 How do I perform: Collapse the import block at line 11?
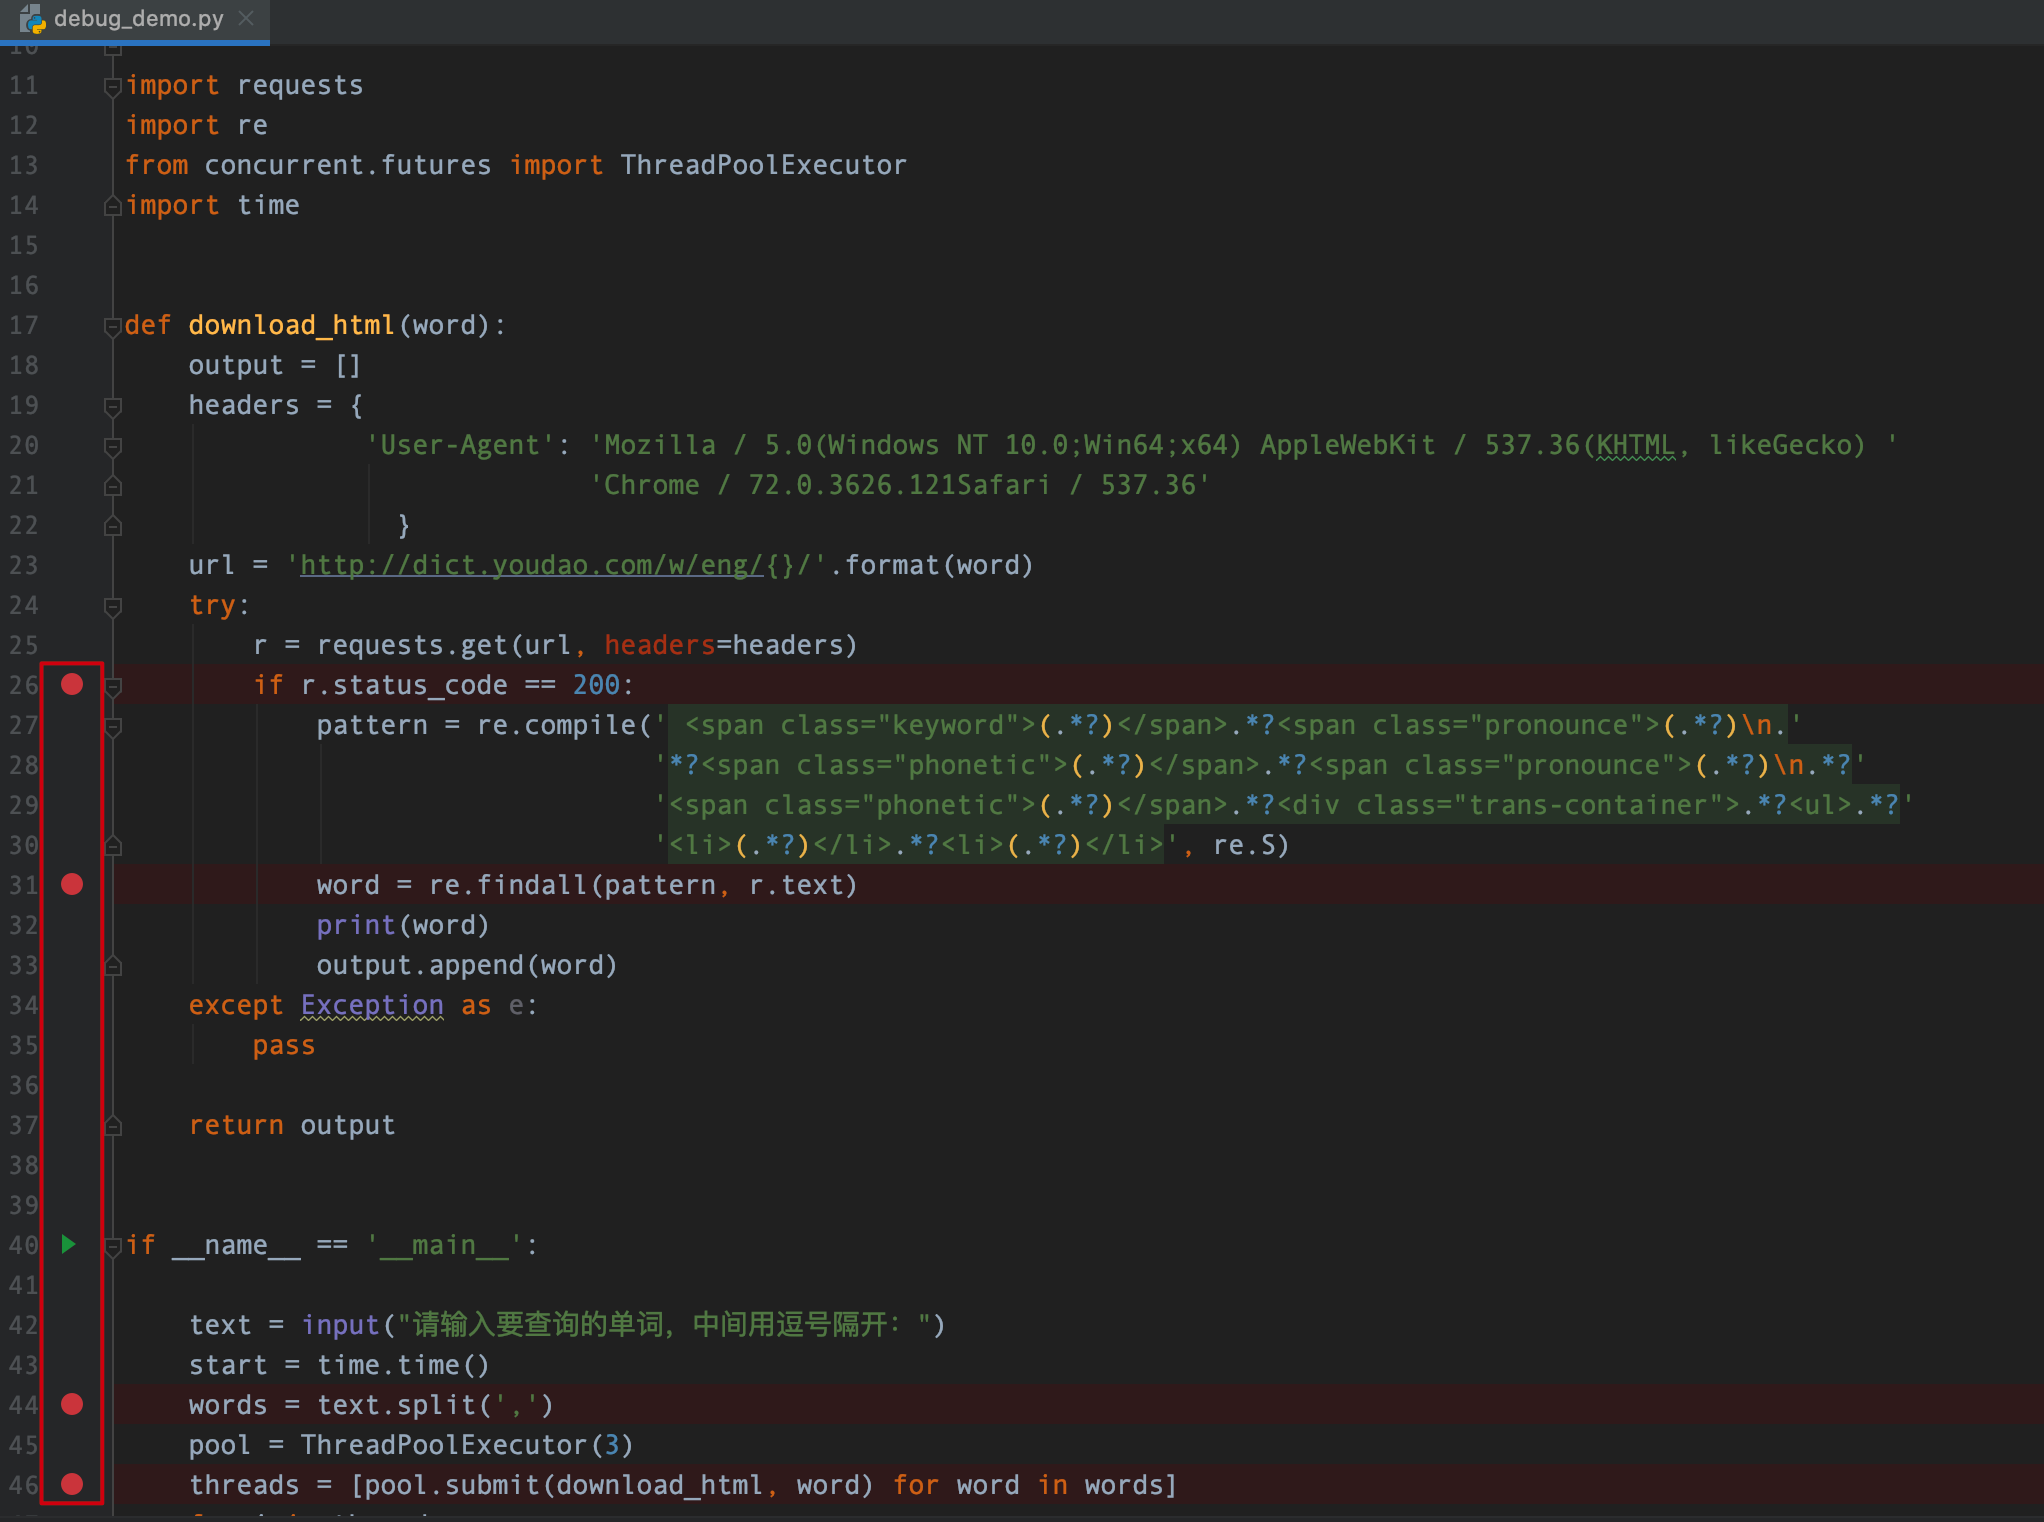coord(113,87)
